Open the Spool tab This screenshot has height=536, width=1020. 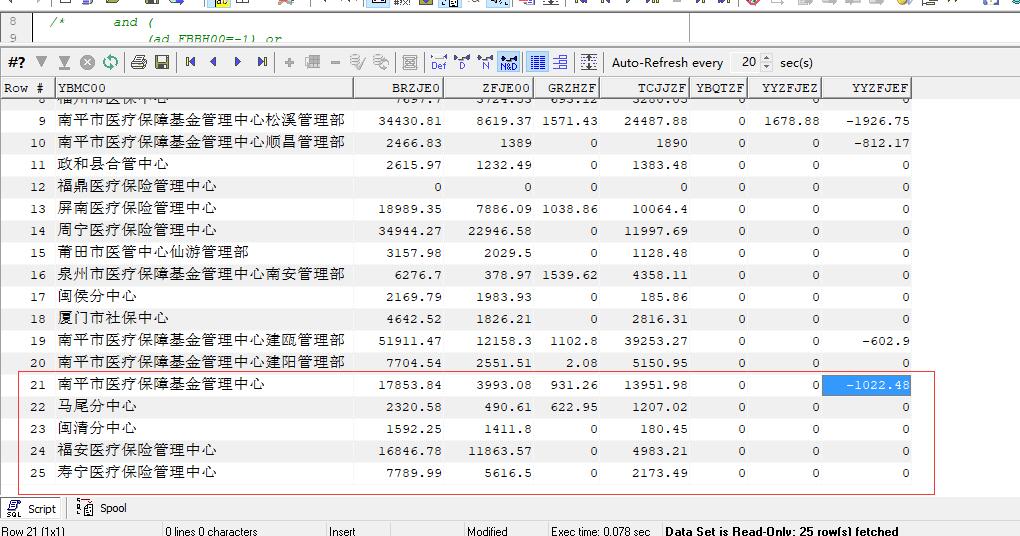click(101, 508)
